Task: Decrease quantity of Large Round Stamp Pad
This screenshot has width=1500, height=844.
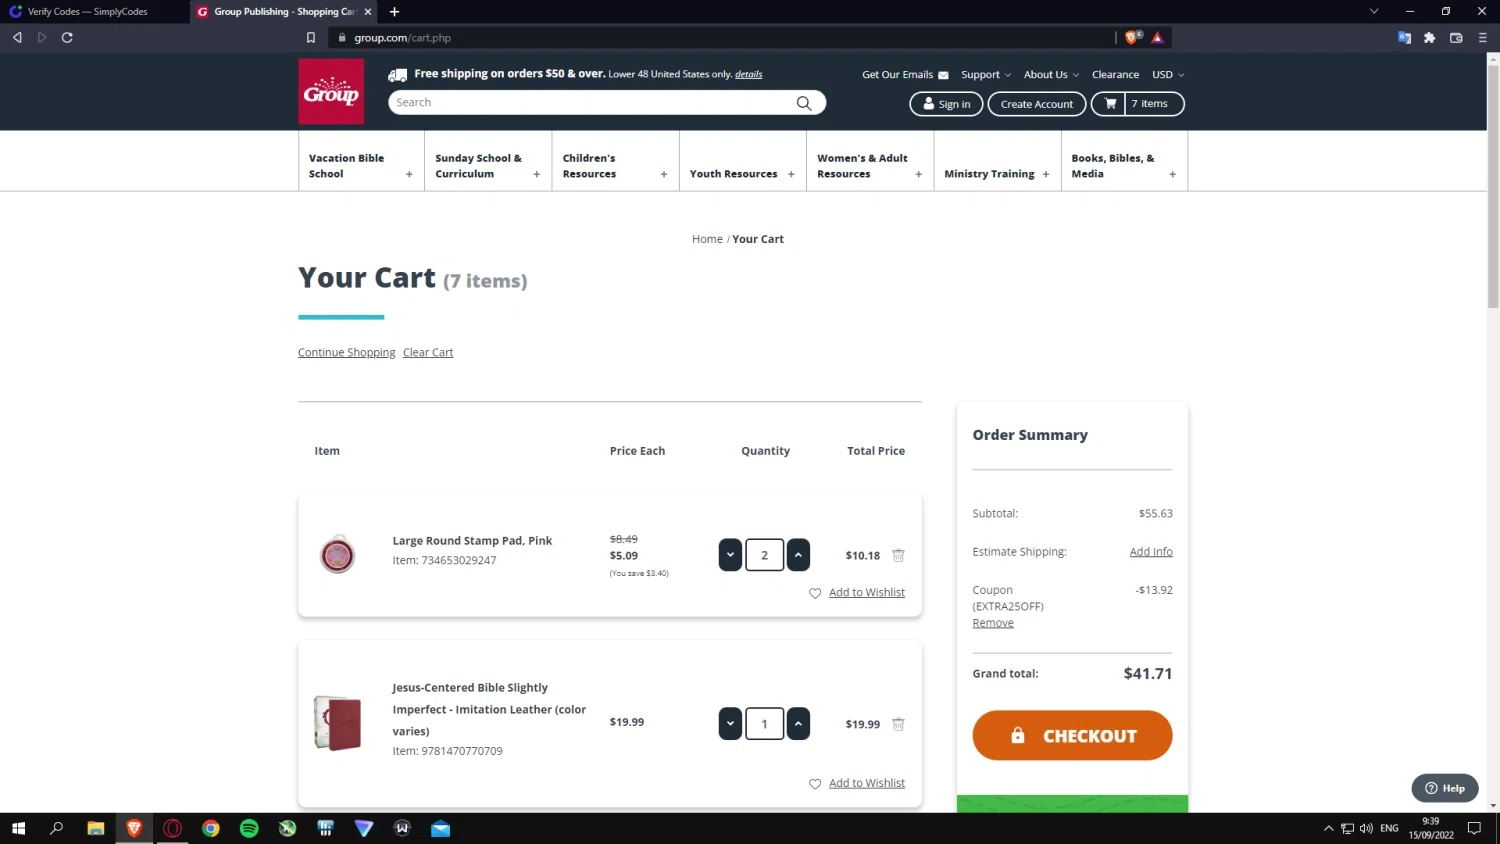Action: click(730, 555)
